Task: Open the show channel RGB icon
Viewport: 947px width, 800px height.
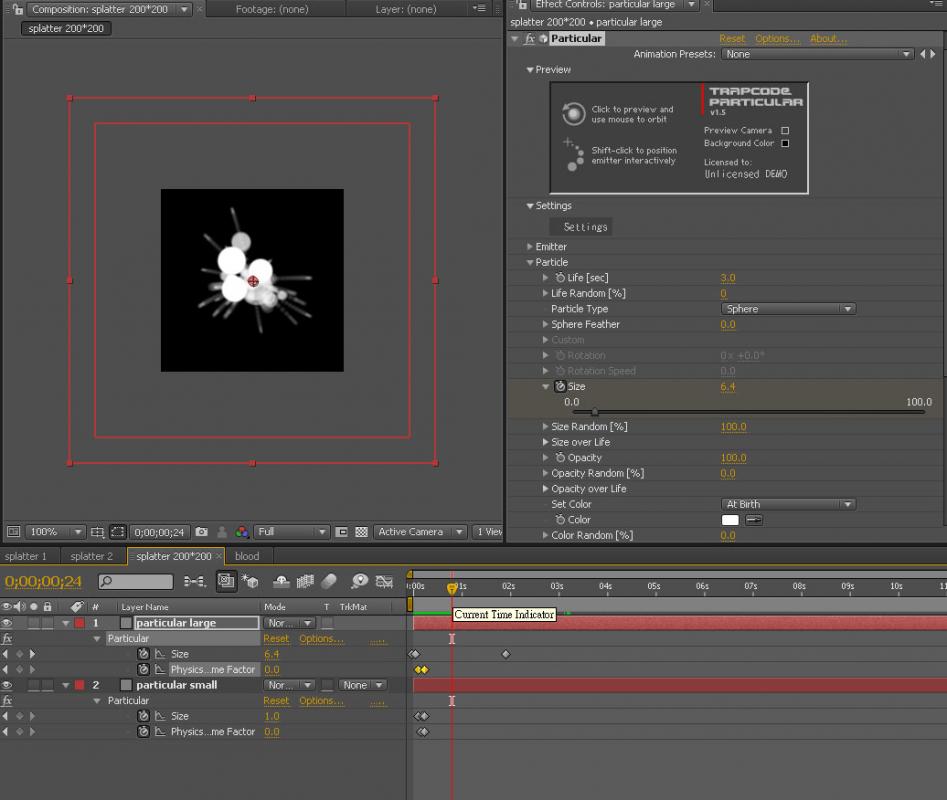Action: coord(241,532)
